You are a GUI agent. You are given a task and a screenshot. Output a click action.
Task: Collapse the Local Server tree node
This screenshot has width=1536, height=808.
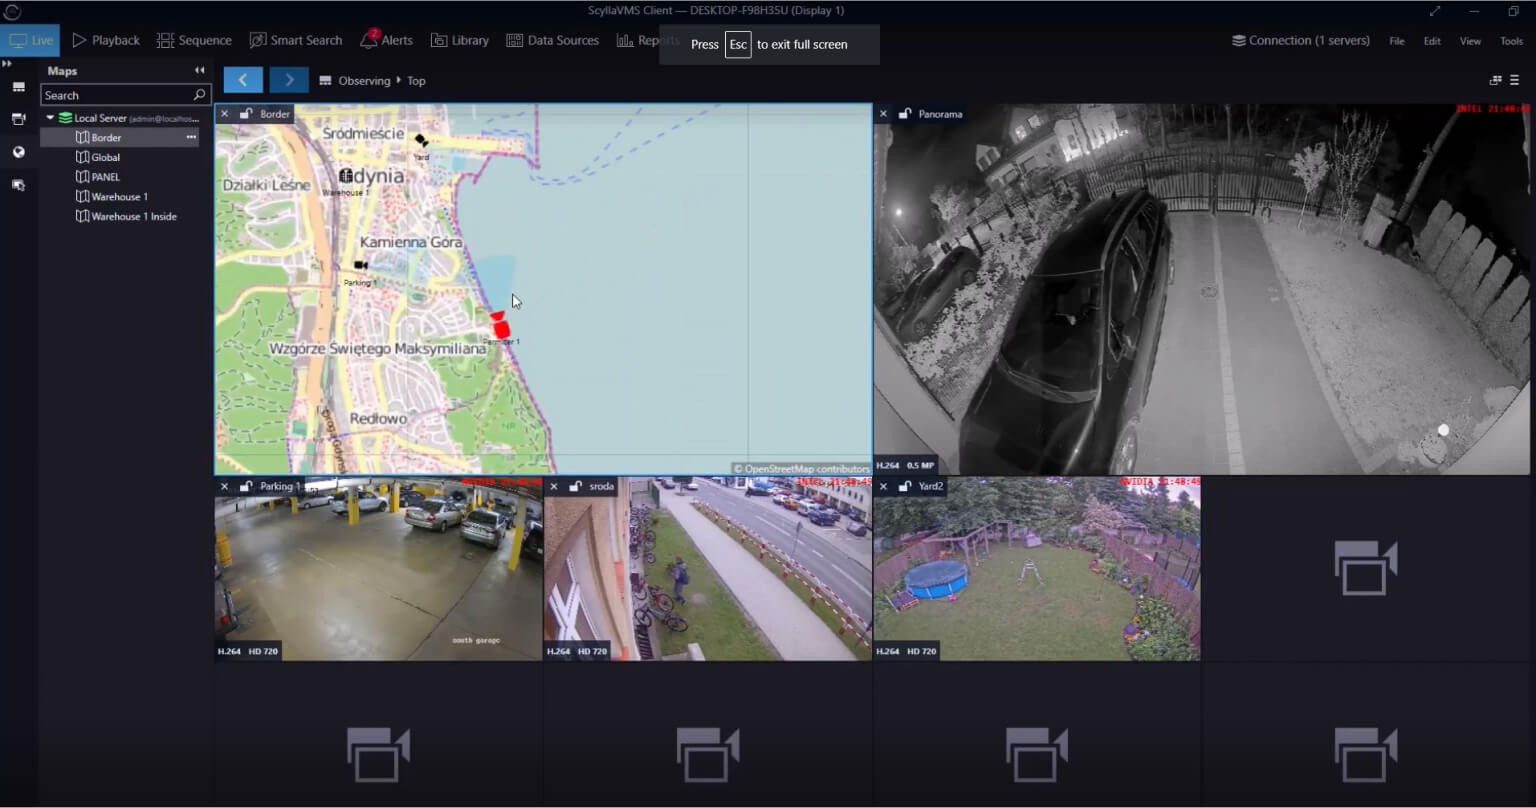pos(50,118)
